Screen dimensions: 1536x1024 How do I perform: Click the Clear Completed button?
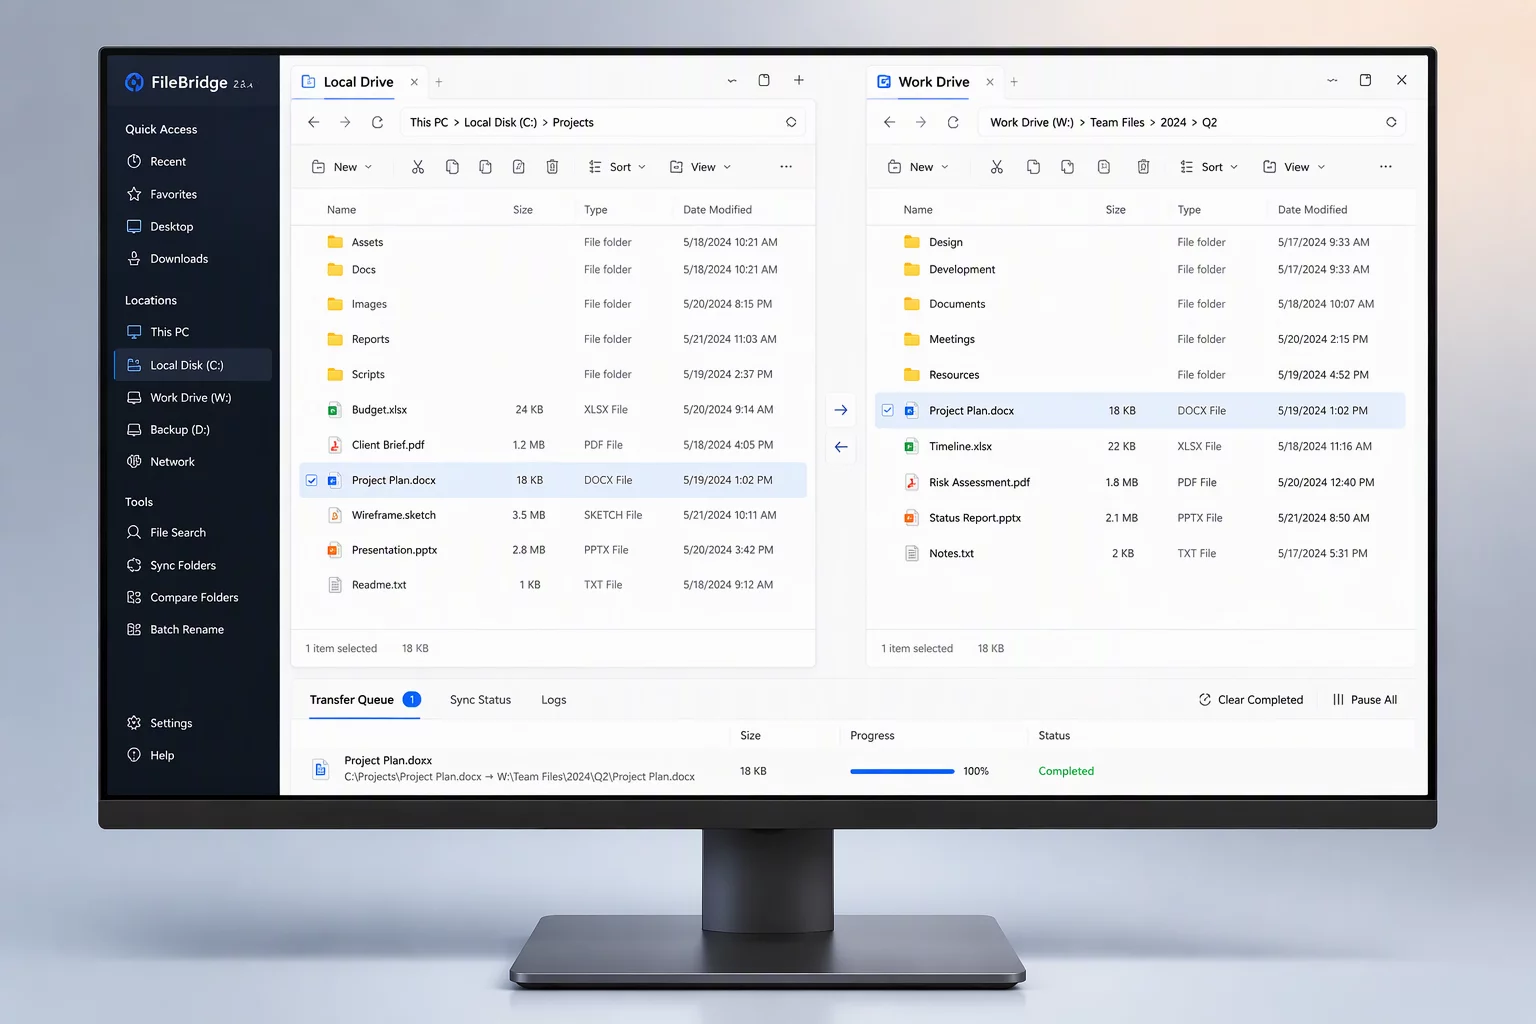click(1251, 700)
